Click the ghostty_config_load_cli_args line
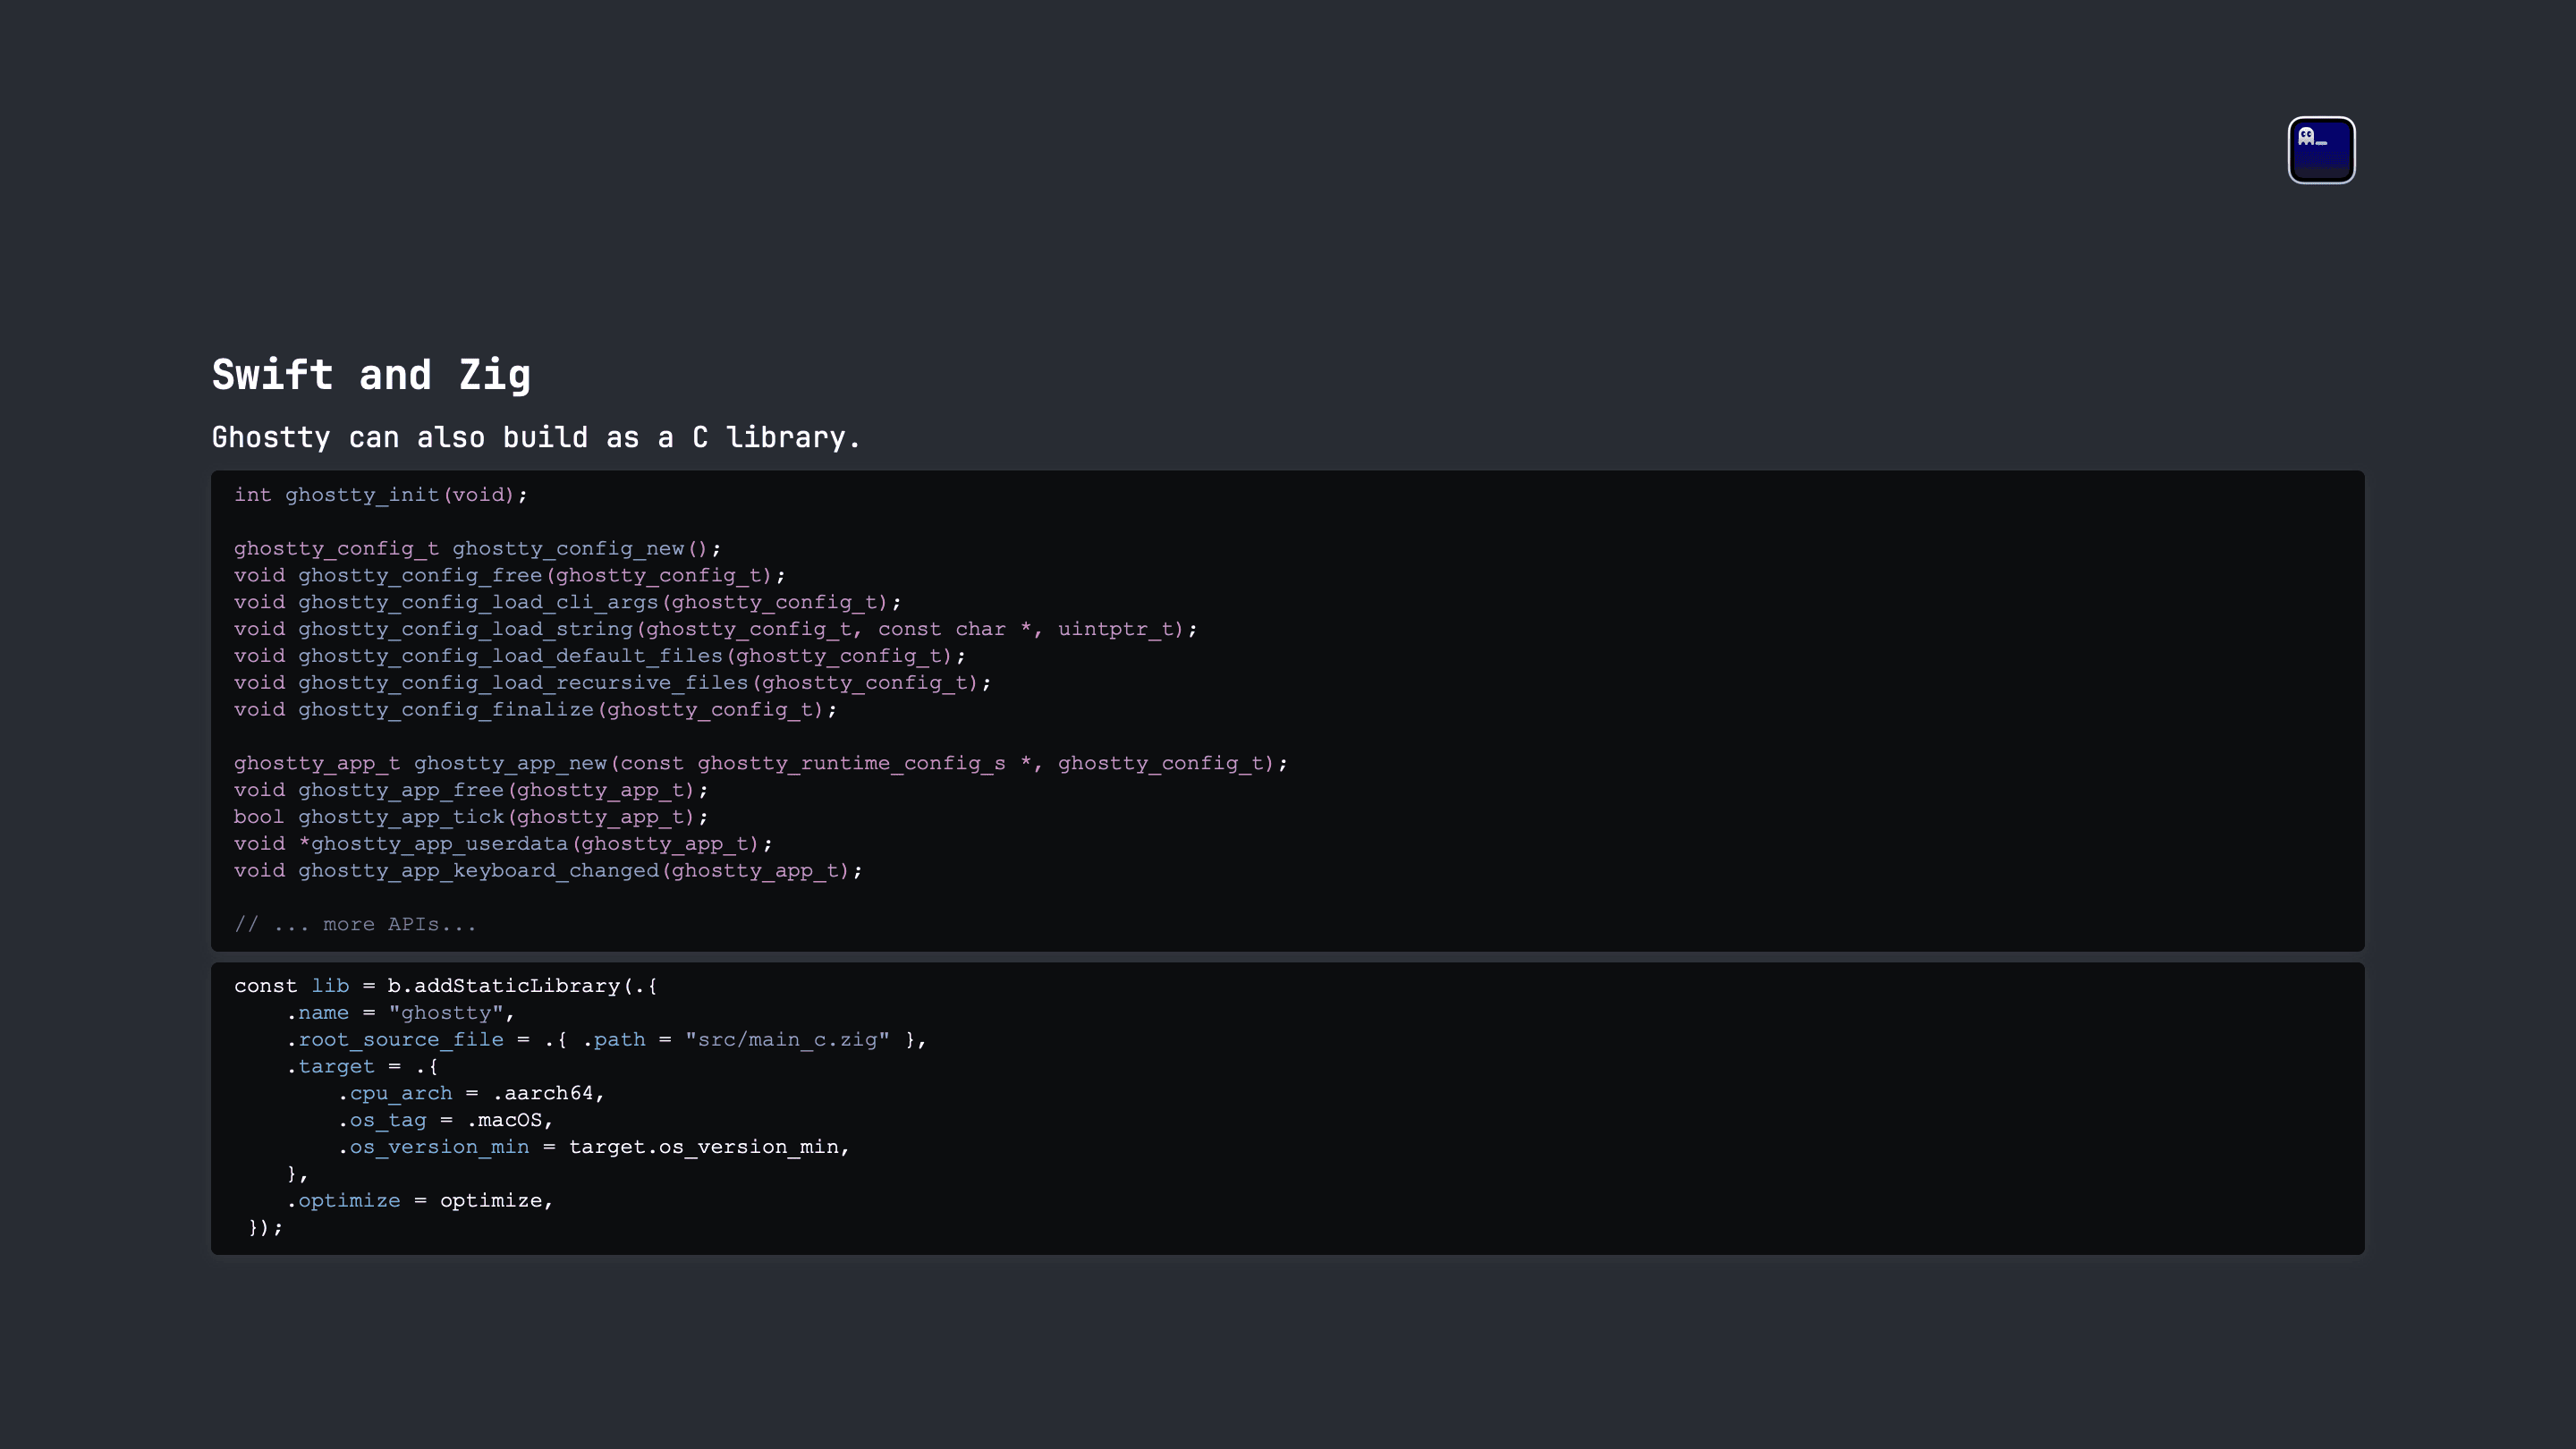Screen dimensions: 2576x1449 (x=567, y=603)
